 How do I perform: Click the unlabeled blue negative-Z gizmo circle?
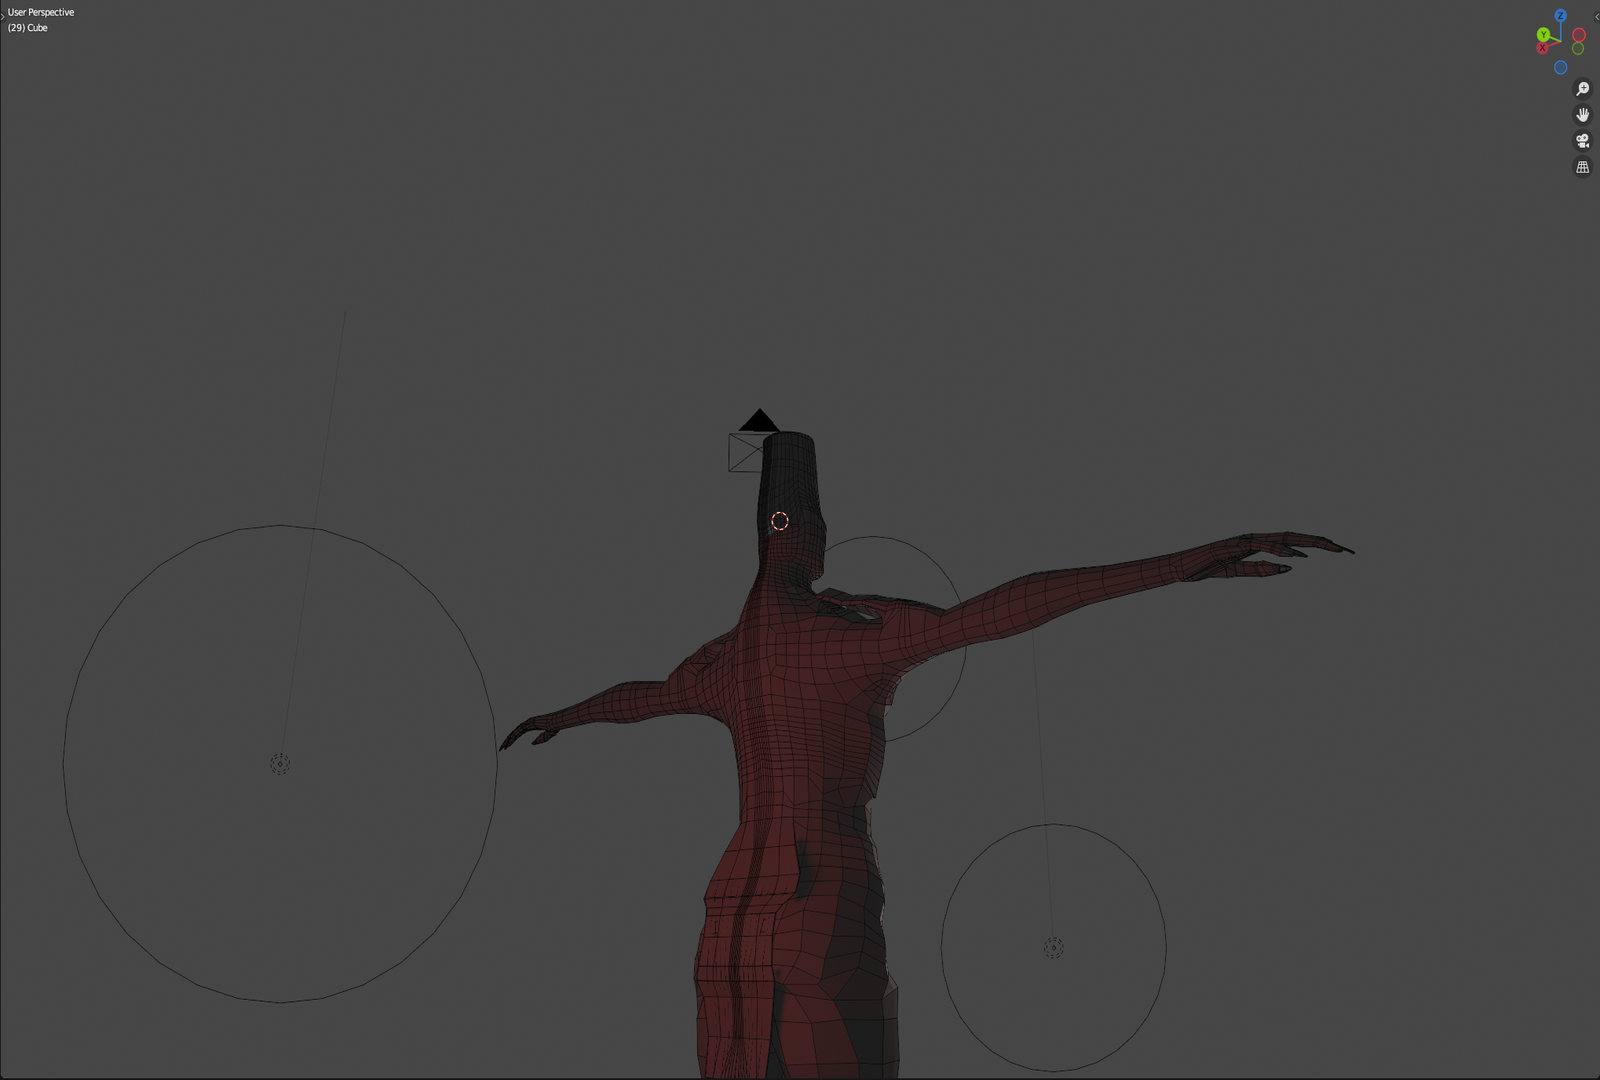click(x=1560, y=68)
